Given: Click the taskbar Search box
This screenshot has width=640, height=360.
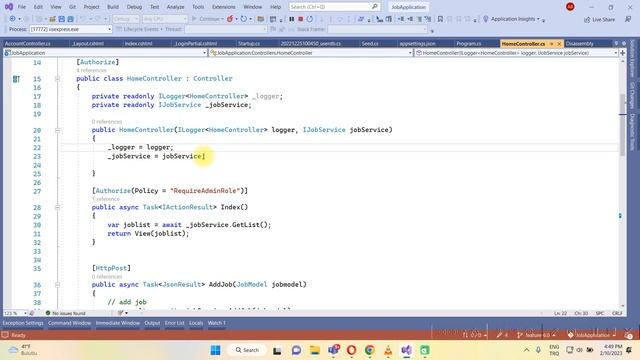Looking at the screenshot, I should [247, 350].
